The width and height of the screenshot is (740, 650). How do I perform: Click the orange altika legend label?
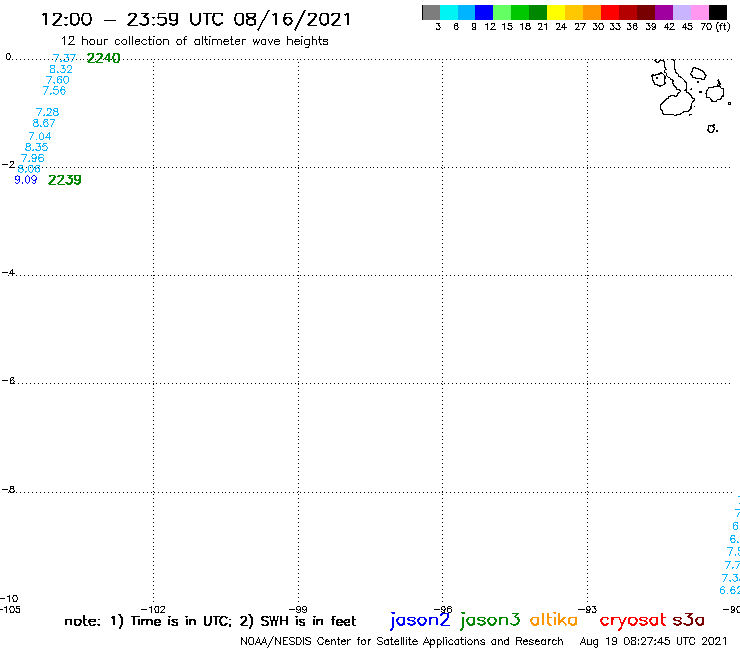pos(554,619)
